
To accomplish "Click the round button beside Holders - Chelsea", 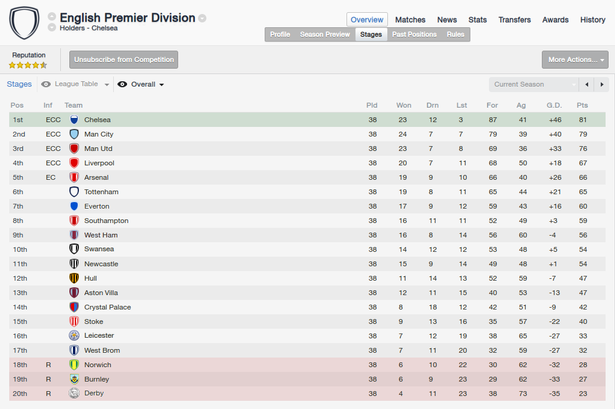I will 51,27.
